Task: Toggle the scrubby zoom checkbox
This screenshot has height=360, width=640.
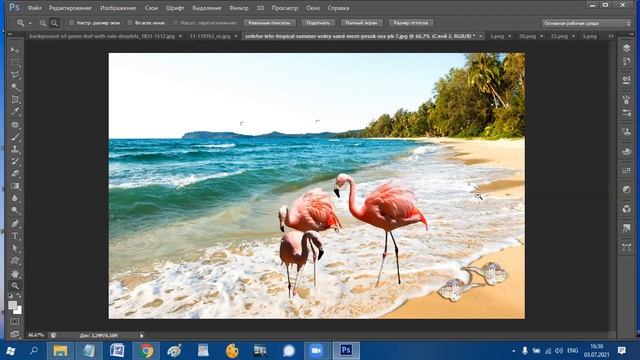Action: point(176,23)
